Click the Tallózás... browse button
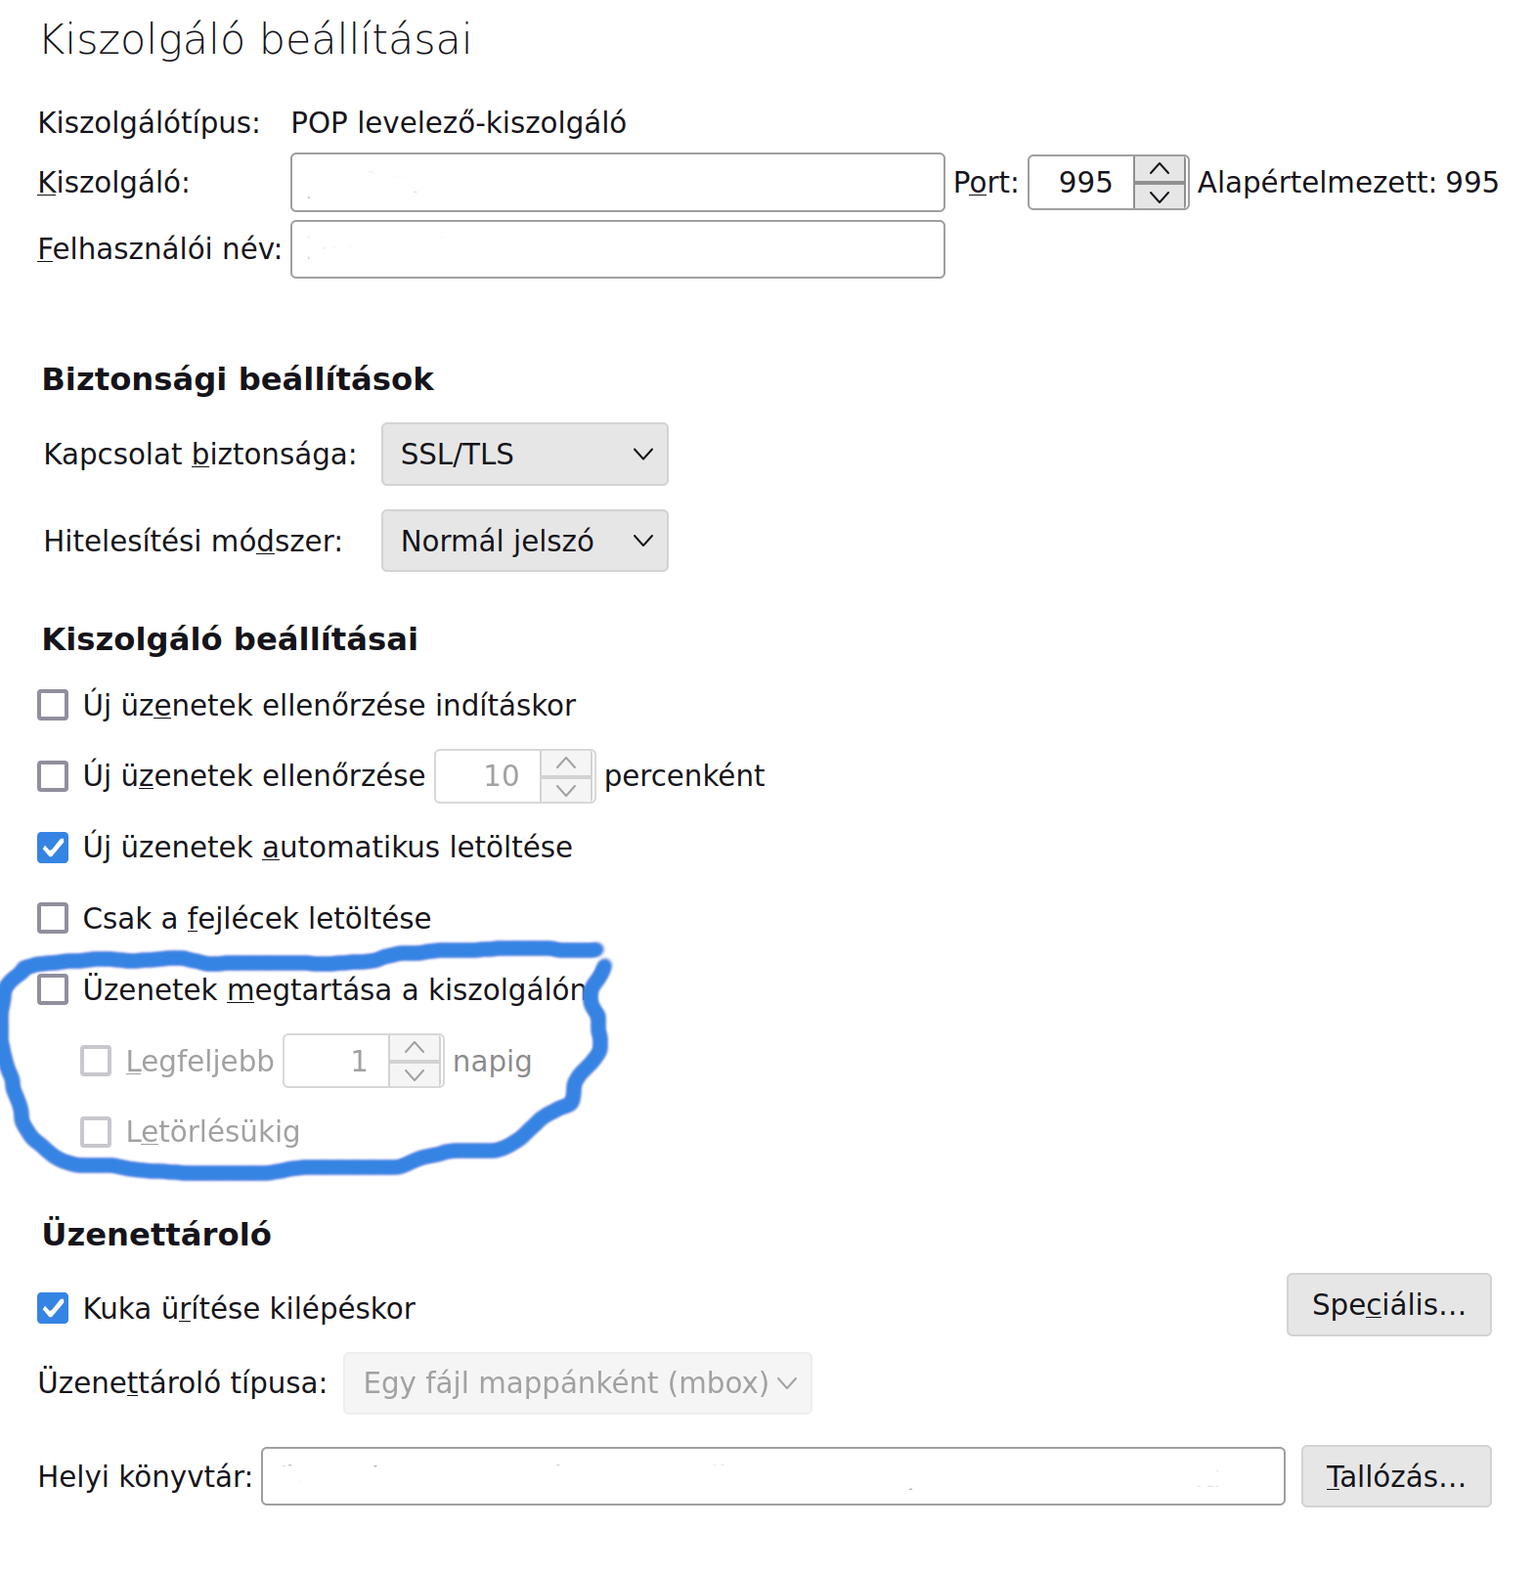This screenshot has width=1535, height=1572. pos(1395,1476)
